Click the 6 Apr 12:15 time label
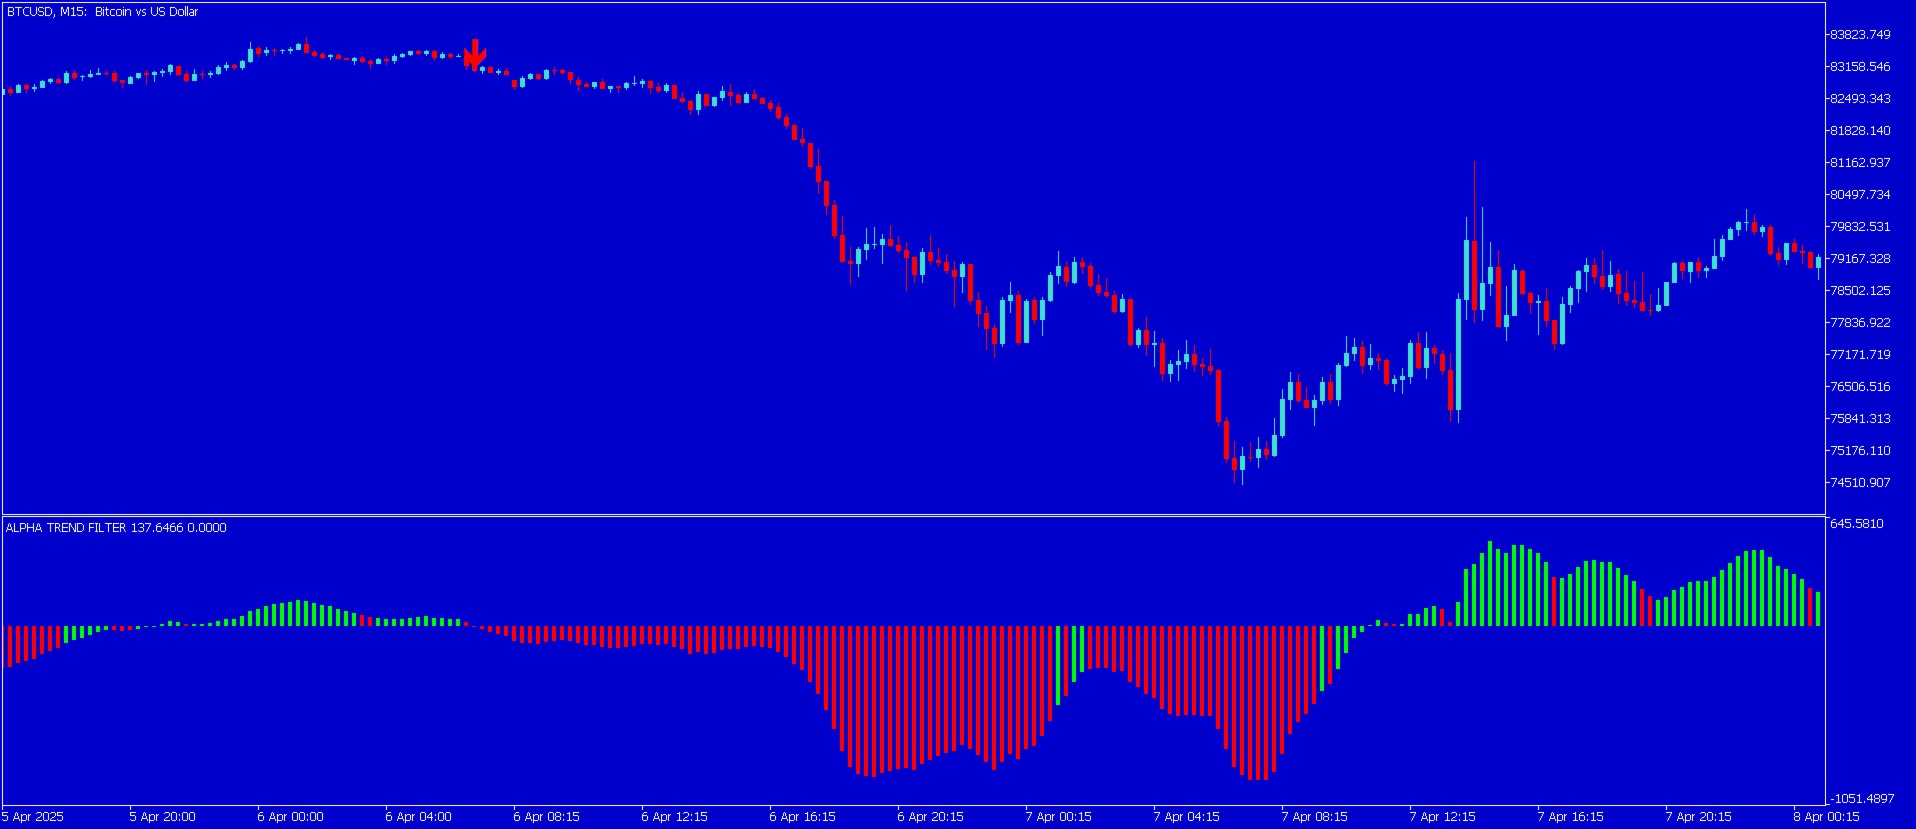 [675, 817]
